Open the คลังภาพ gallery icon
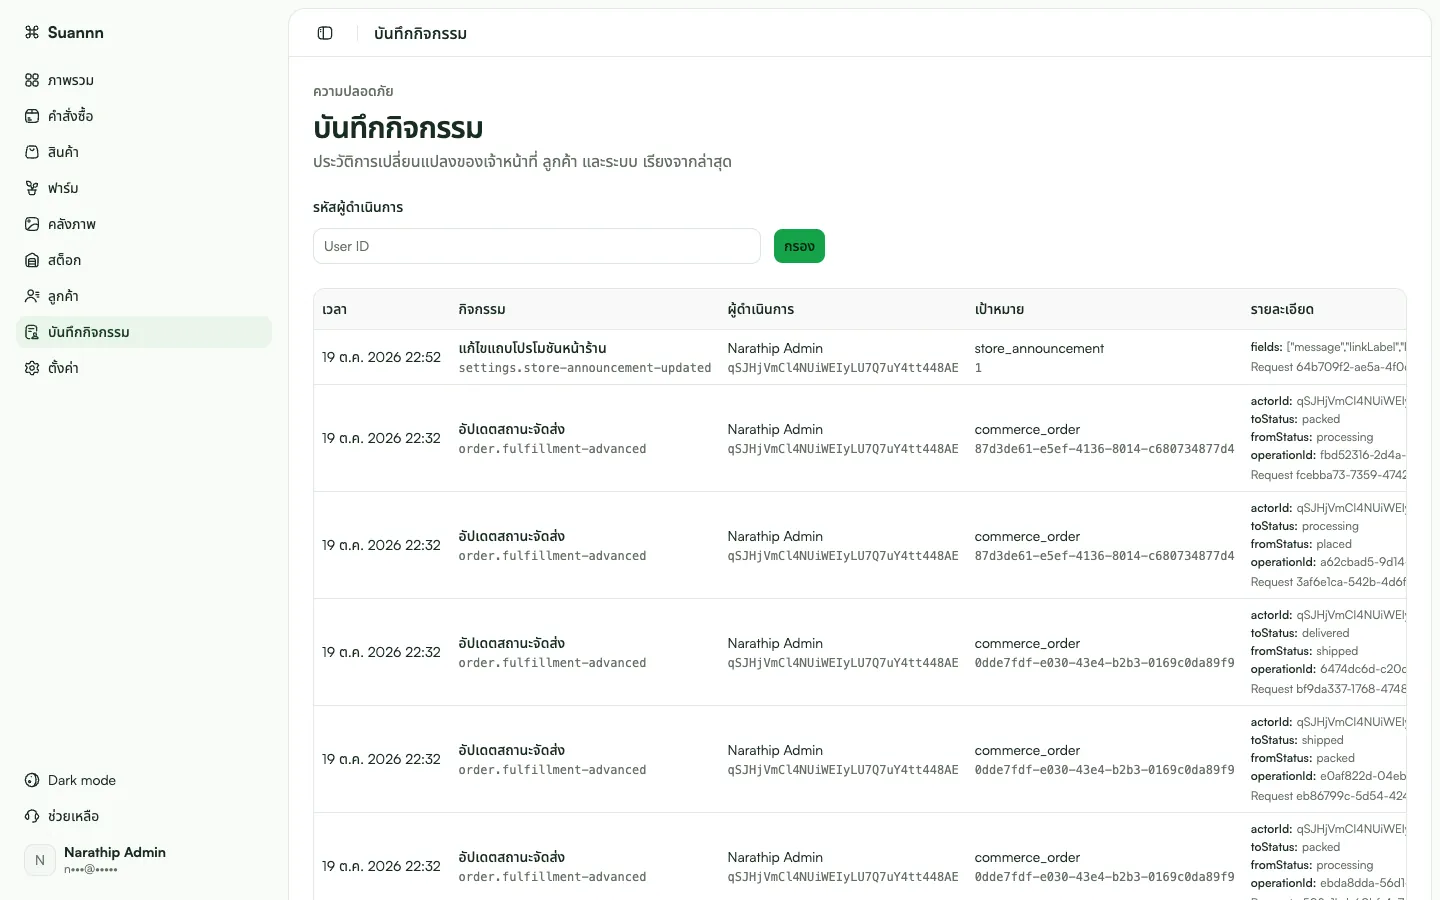Image resolution: width=1440 pixels, height=900 pixels. 32,224
